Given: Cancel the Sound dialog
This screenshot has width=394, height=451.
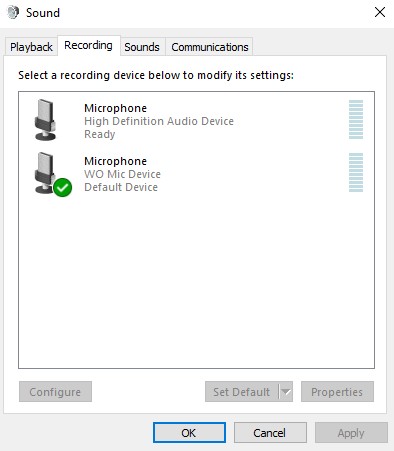Looking at the screenshot, I should click(270, 433).
